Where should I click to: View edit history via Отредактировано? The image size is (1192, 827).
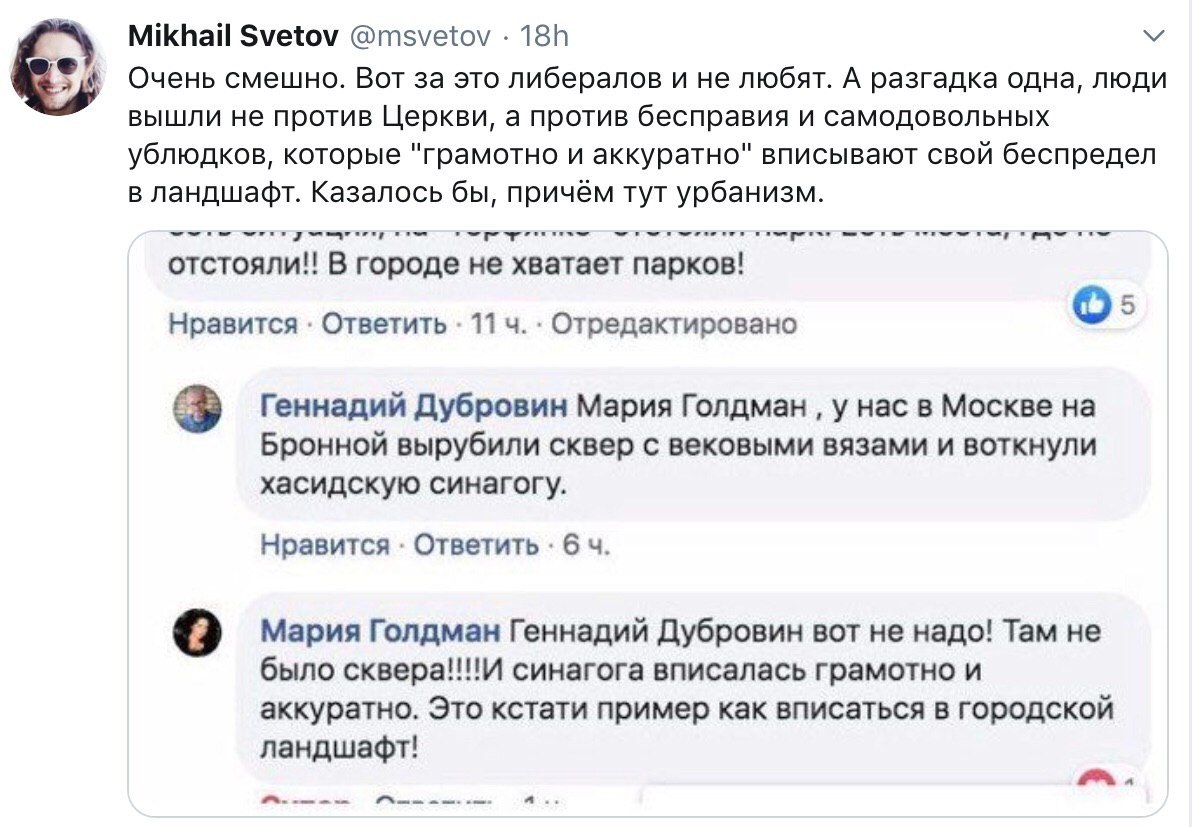click(674, 324)
